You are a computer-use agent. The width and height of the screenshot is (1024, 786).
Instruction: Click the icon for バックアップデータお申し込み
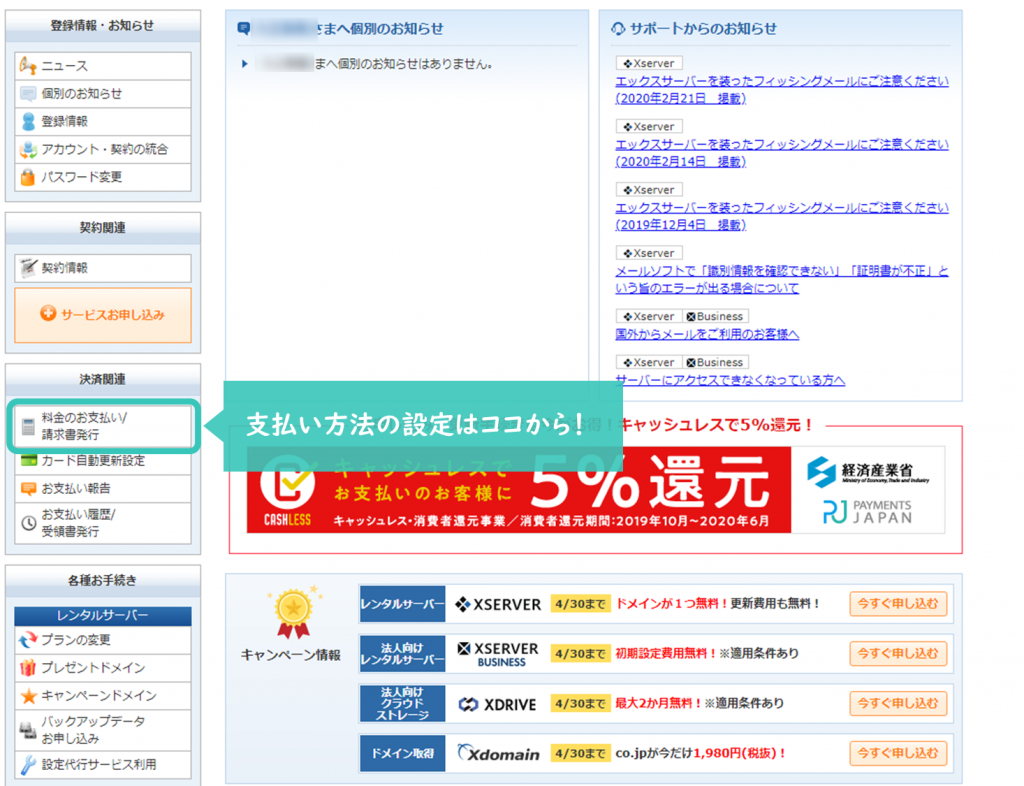28,730
